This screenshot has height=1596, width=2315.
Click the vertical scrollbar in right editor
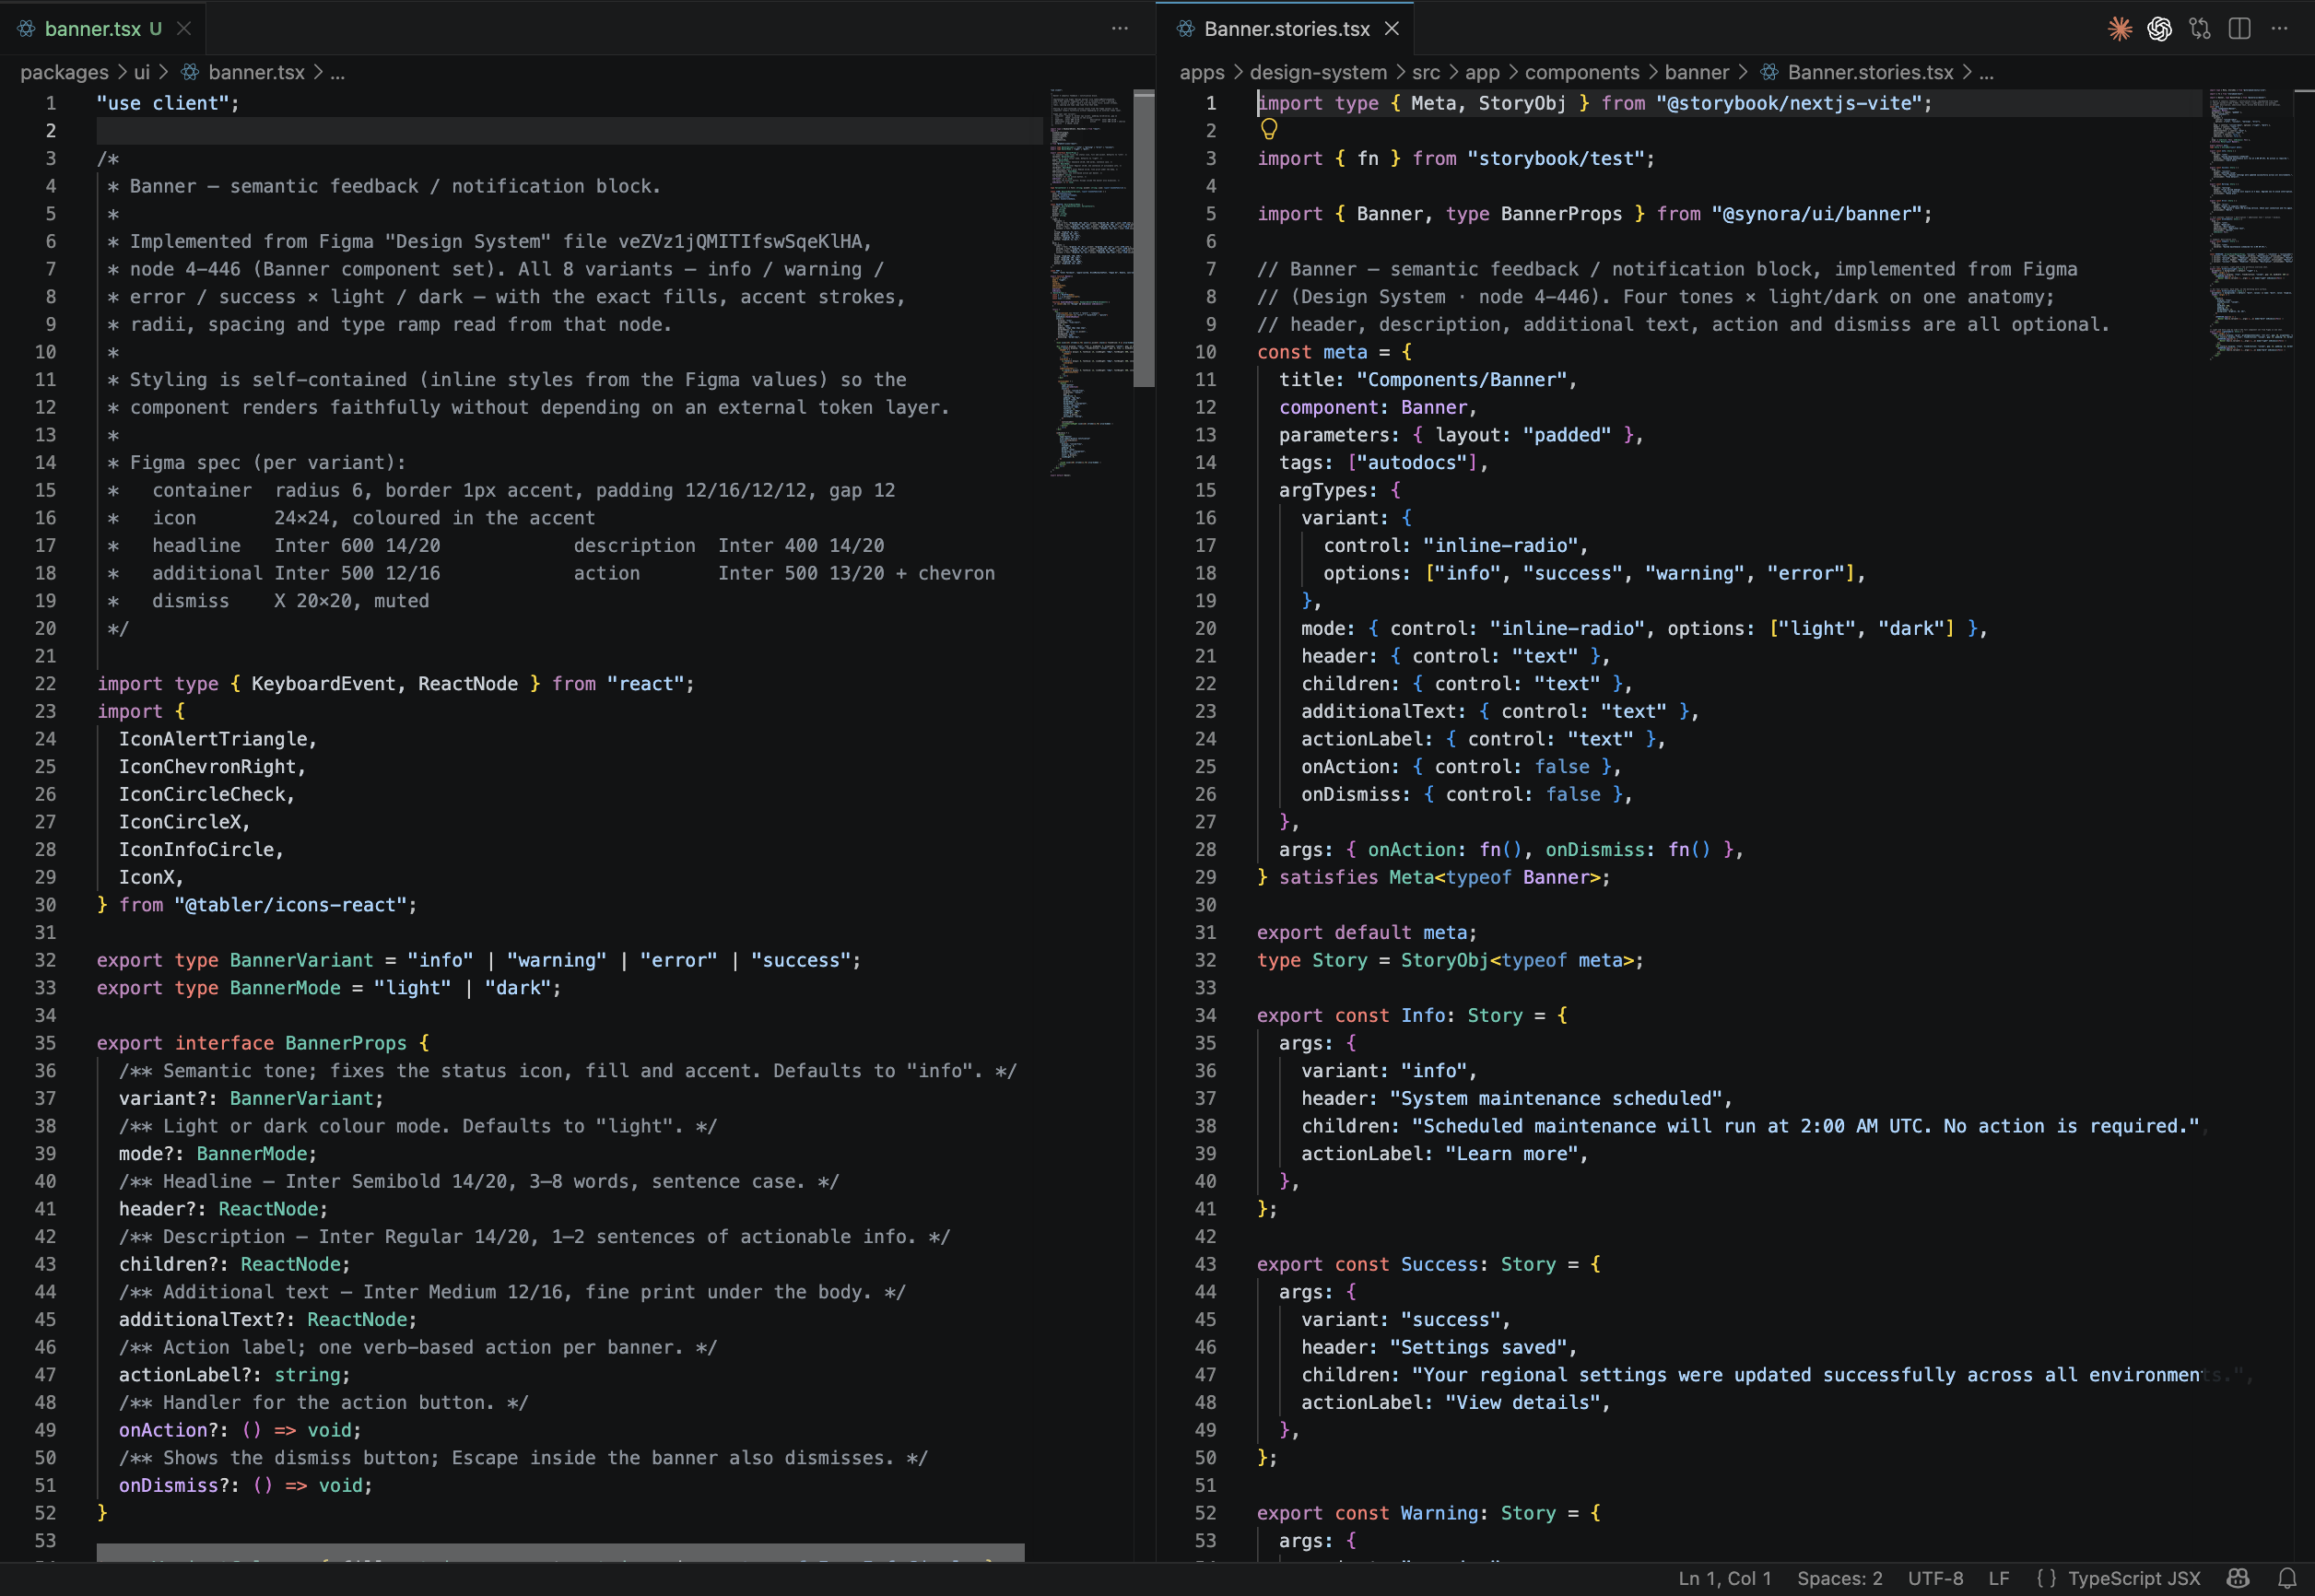click(x=2304, y=825)
